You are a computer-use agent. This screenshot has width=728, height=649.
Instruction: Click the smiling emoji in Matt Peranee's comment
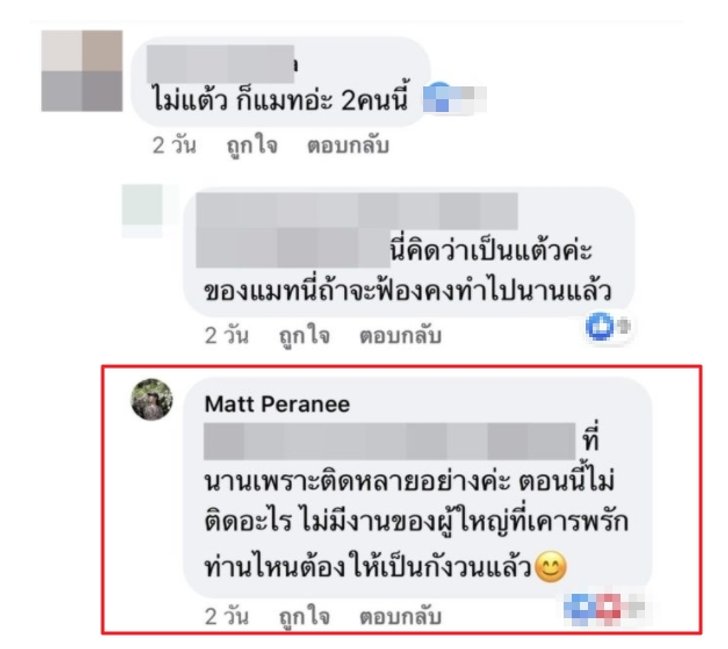[551, 566]
